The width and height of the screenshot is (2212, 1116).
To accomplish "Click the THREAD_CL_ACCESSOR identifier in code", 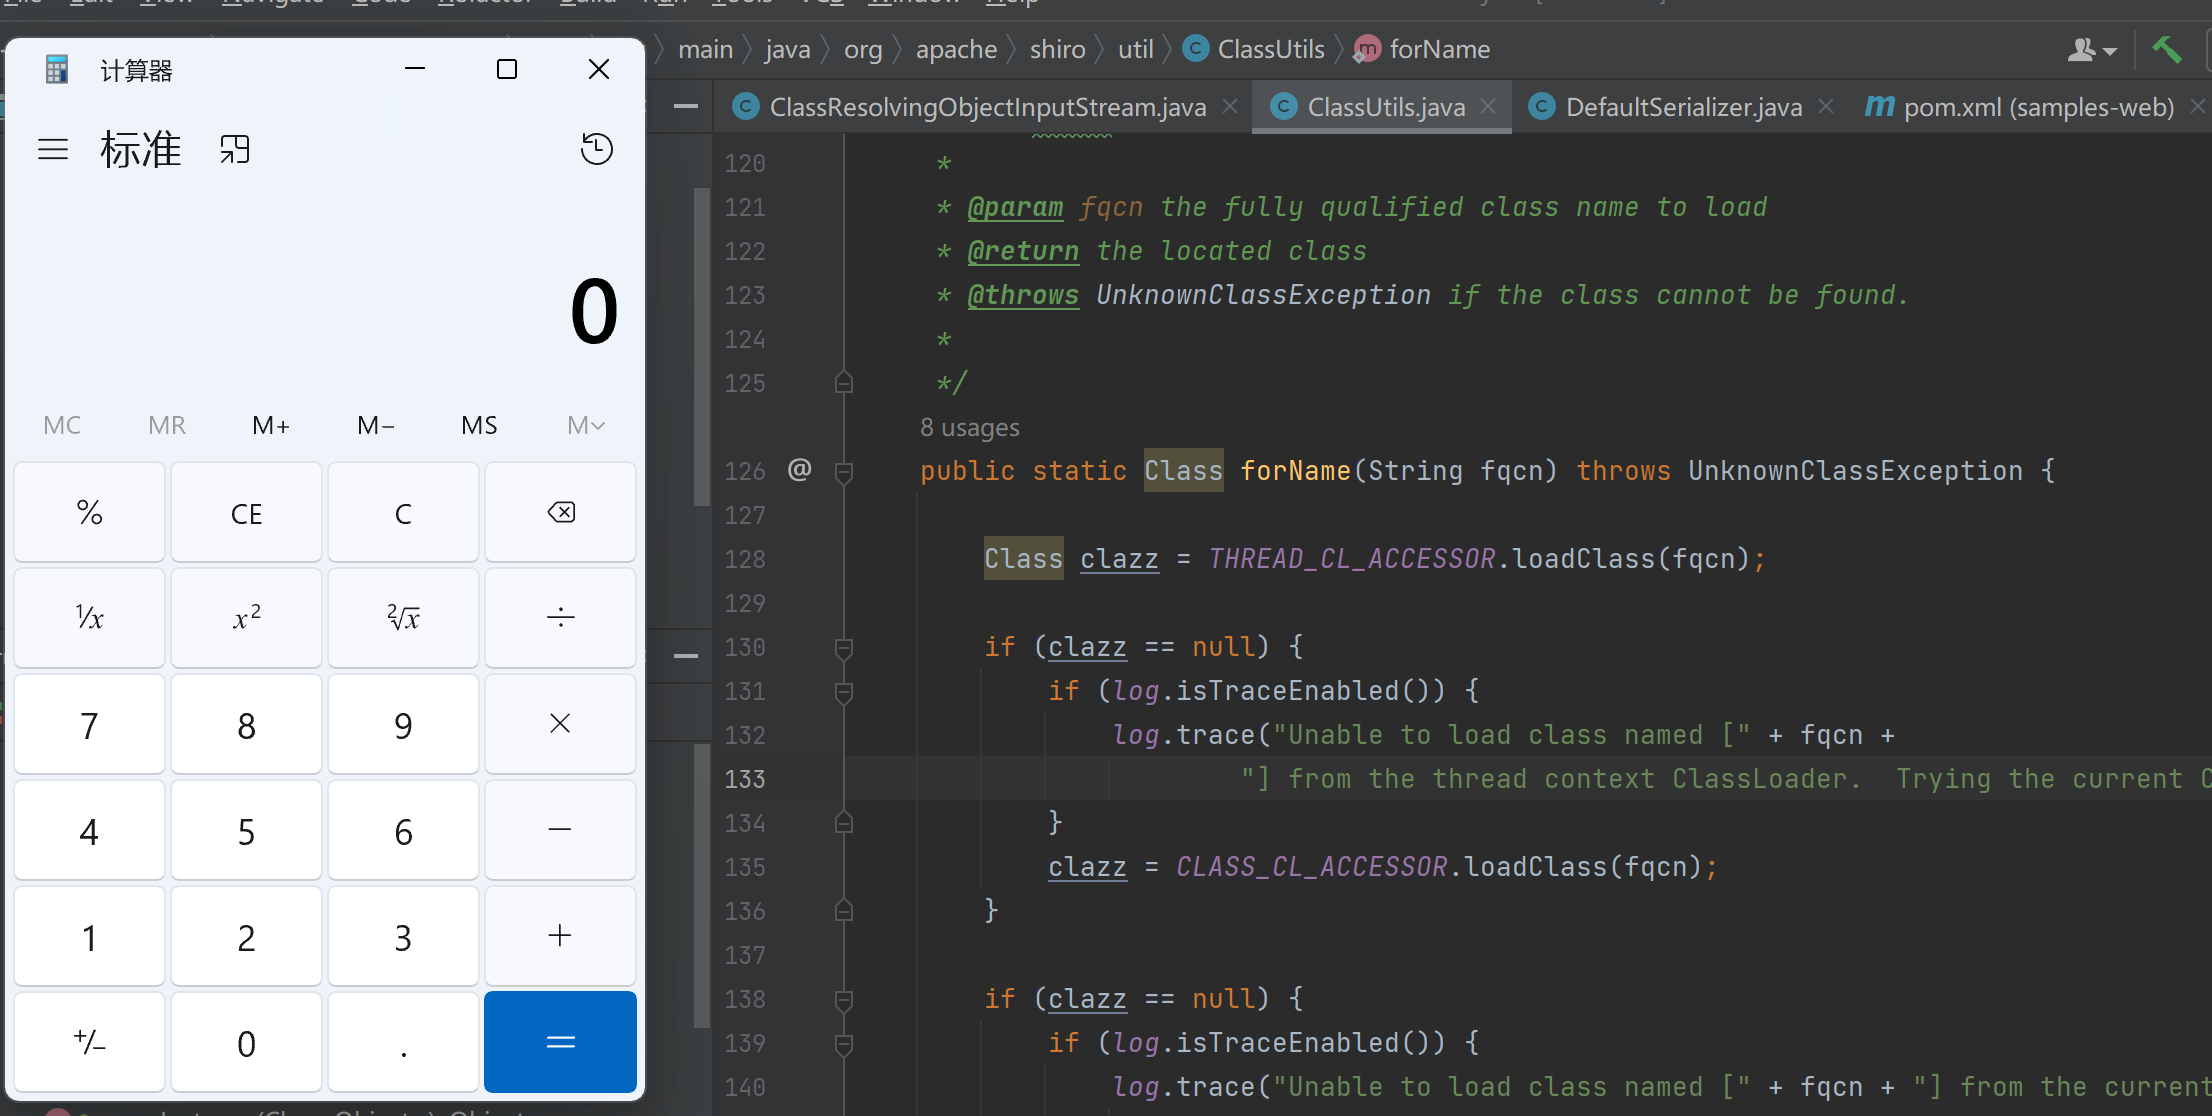I will coord(1351,559).
